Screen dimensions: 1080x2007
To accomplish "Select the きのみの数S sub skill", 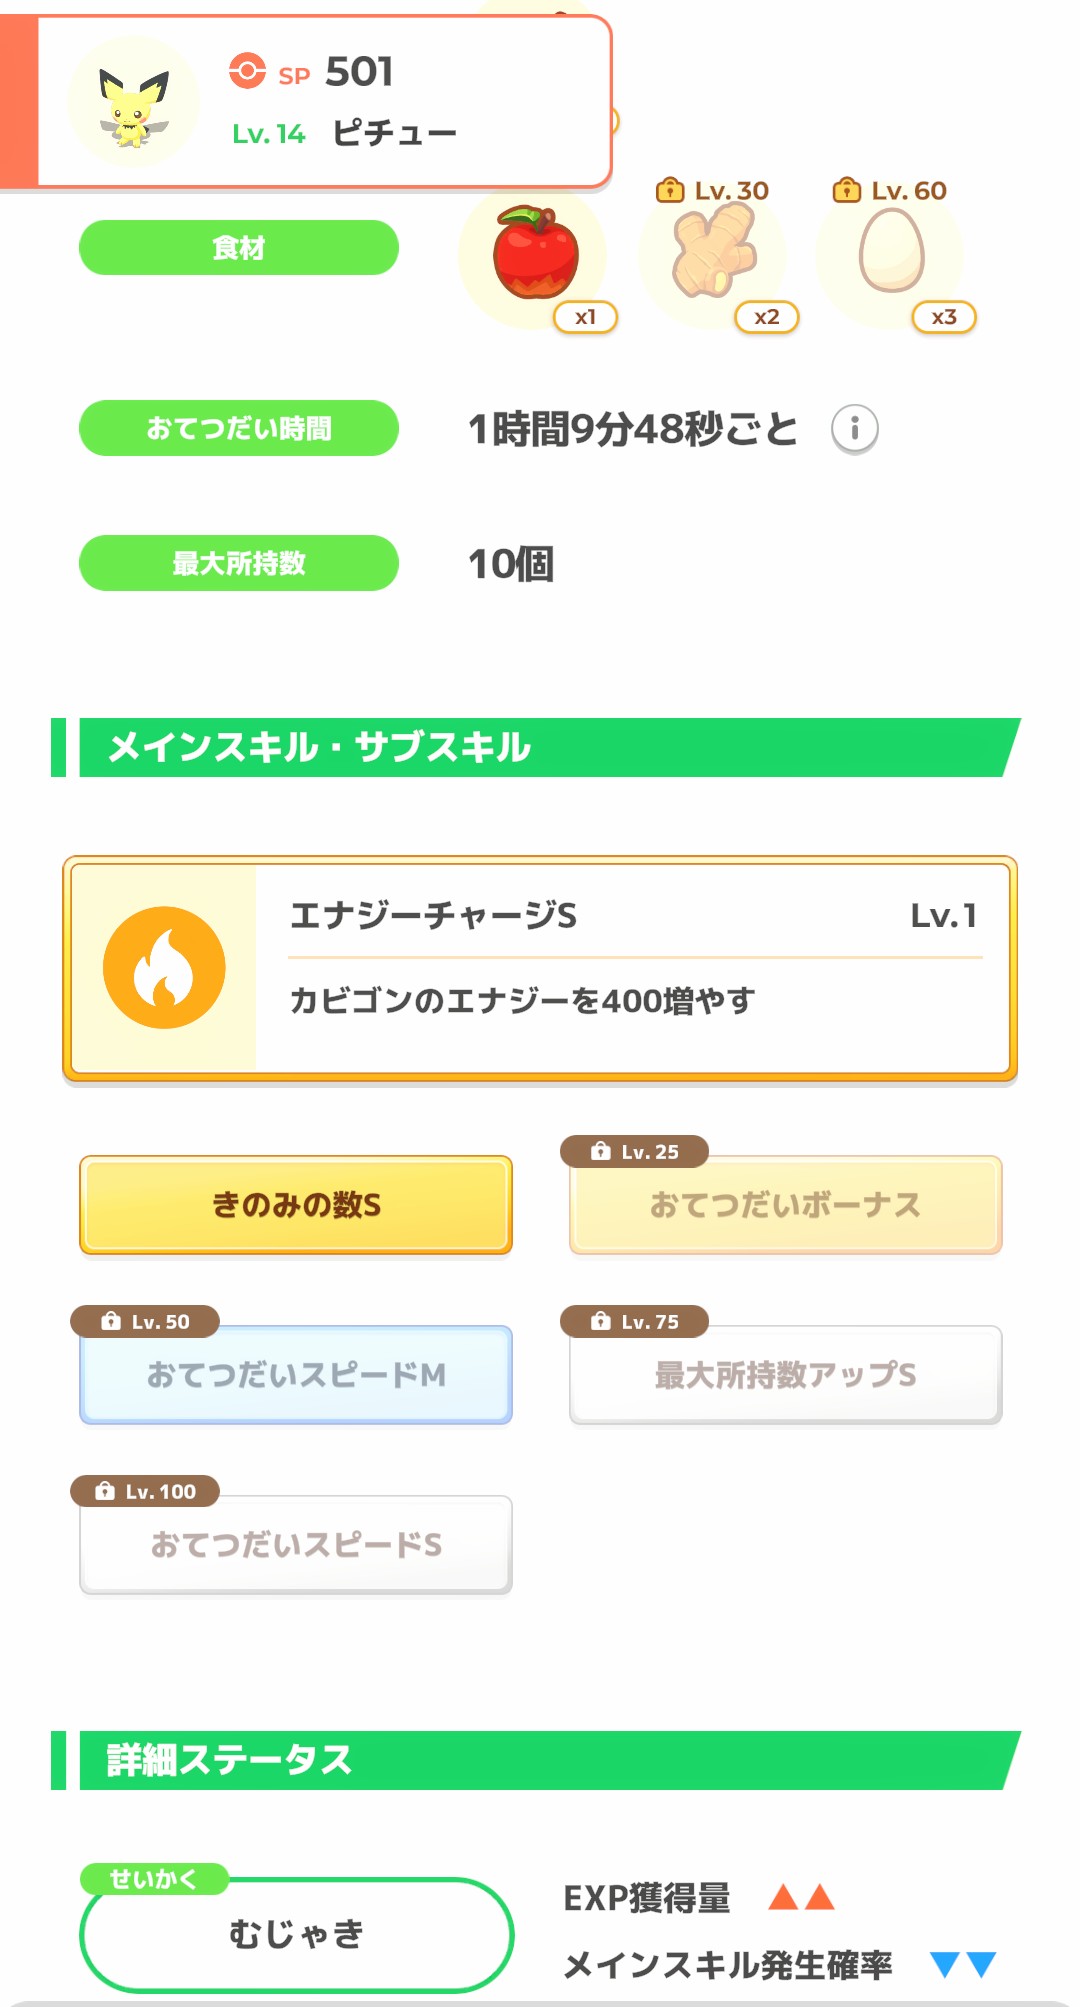I will 296,1205.
